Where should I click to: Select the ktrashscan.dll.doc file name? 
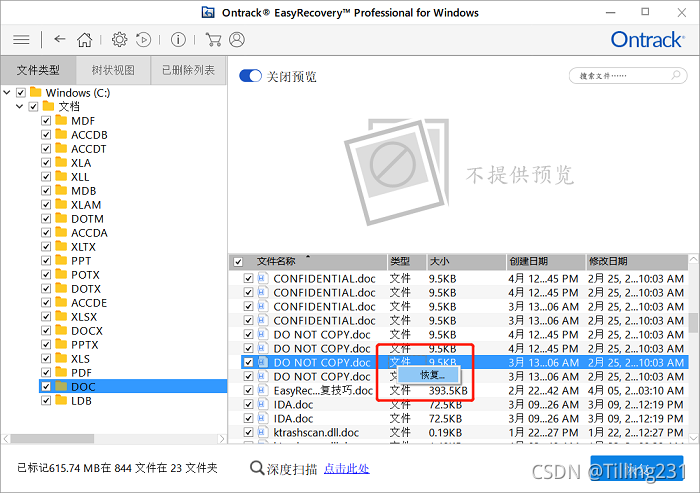pos(316,432)
